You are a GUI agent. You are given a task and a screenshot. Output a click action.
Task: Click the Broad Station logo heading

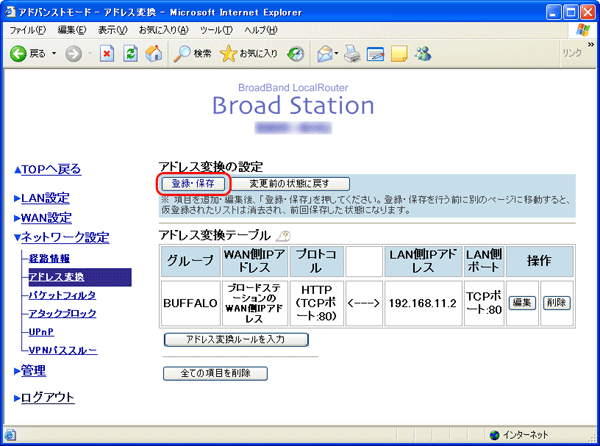coord(293,105)
